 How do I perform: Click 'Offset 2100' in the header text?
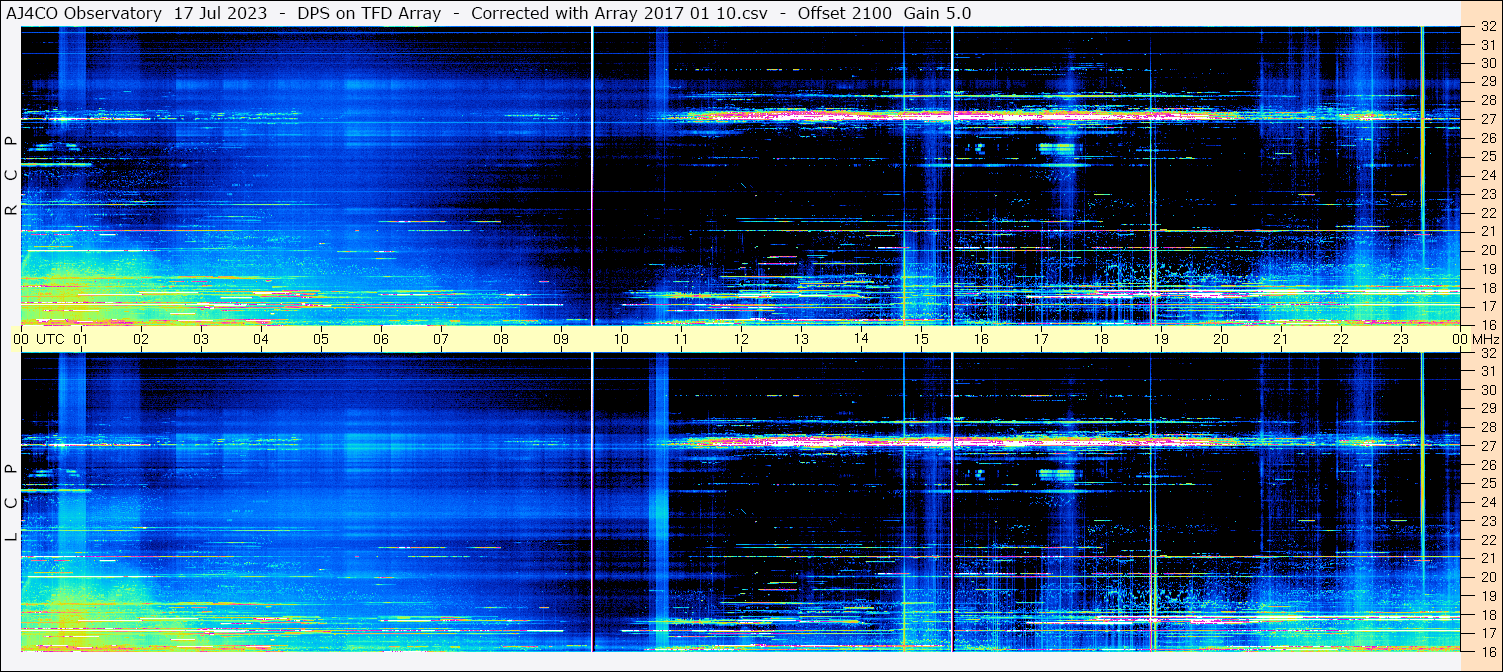pyautogui.click(x=850, y=13)
